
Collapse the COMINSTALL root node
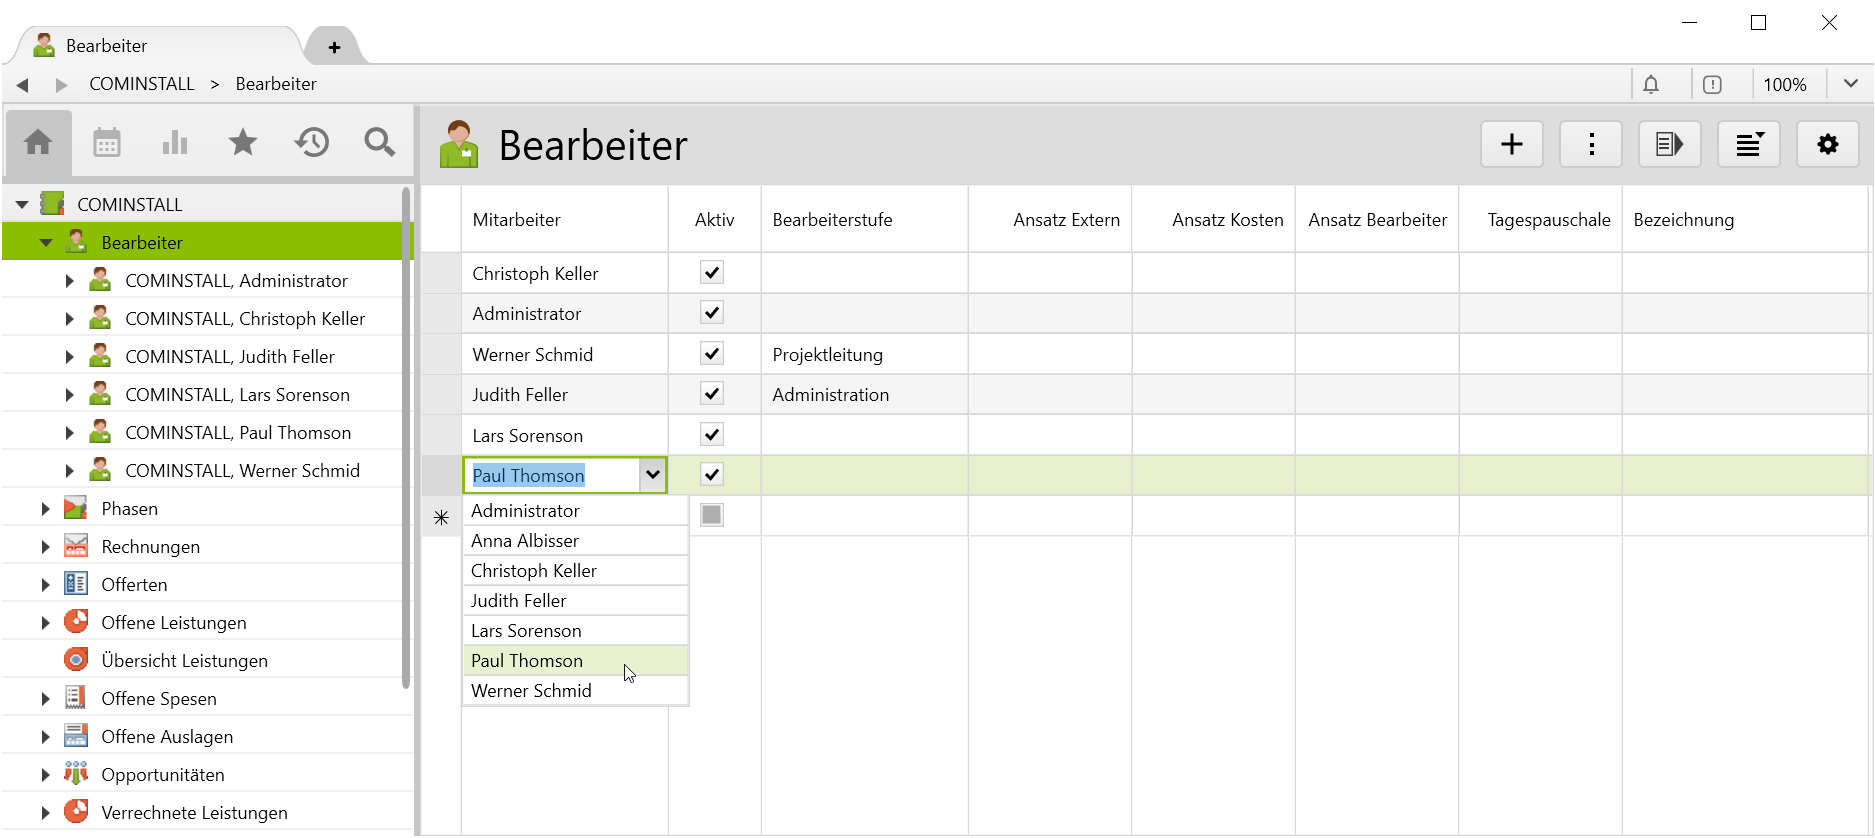point(22,205)
